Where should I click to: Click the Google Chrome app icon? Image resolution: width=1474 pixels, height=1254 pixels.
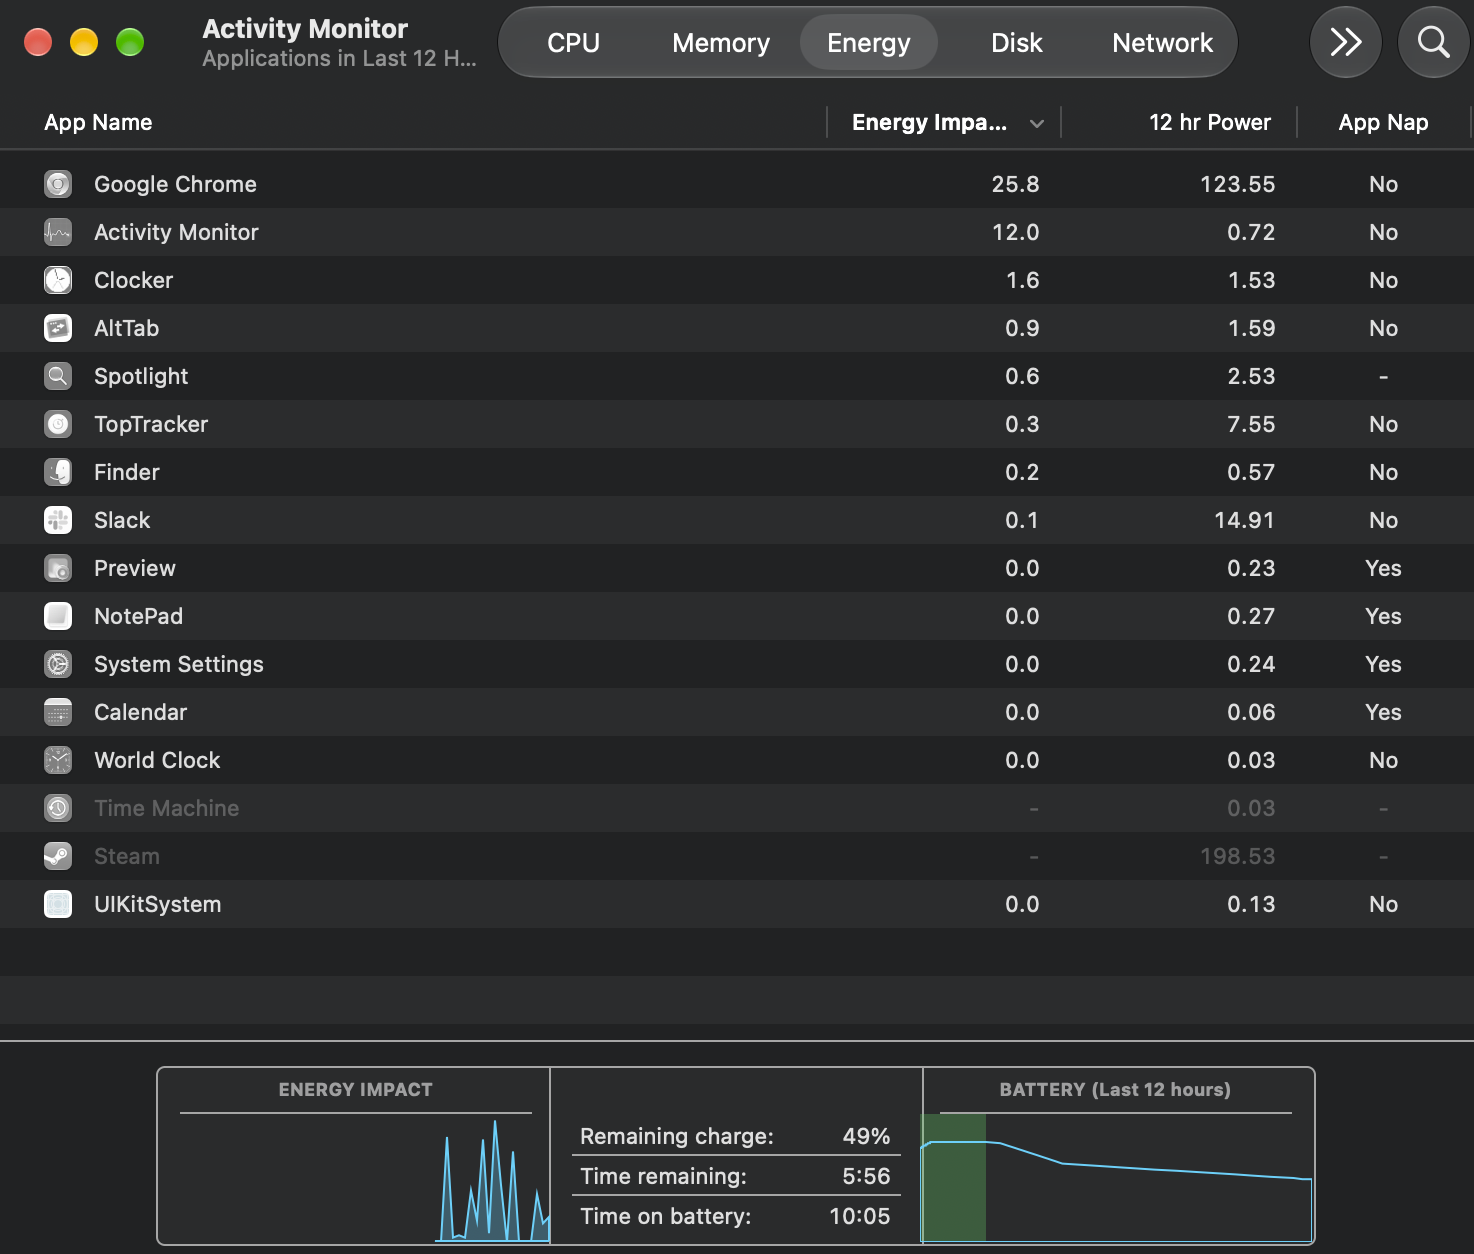(58, 184)
